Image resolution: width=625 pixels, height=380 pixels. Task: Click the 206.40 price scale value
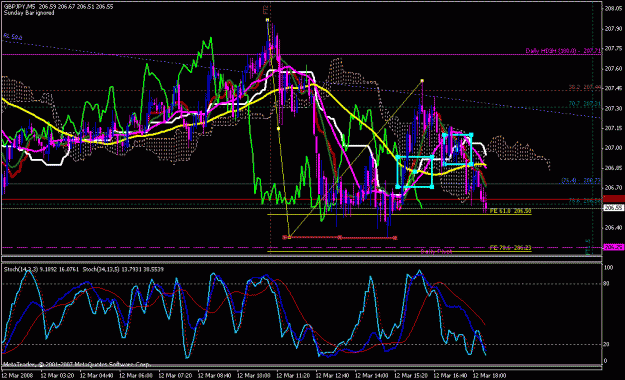click(613, 228)
